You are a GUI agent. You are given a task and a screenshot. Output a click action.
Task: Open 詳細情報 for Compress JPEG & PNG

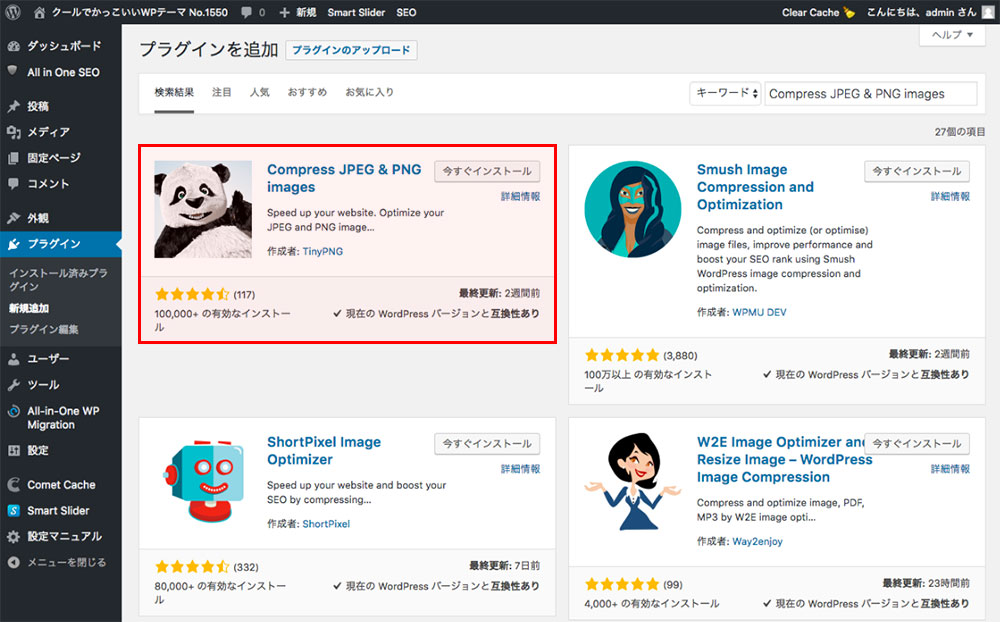[x=520, y=196]
